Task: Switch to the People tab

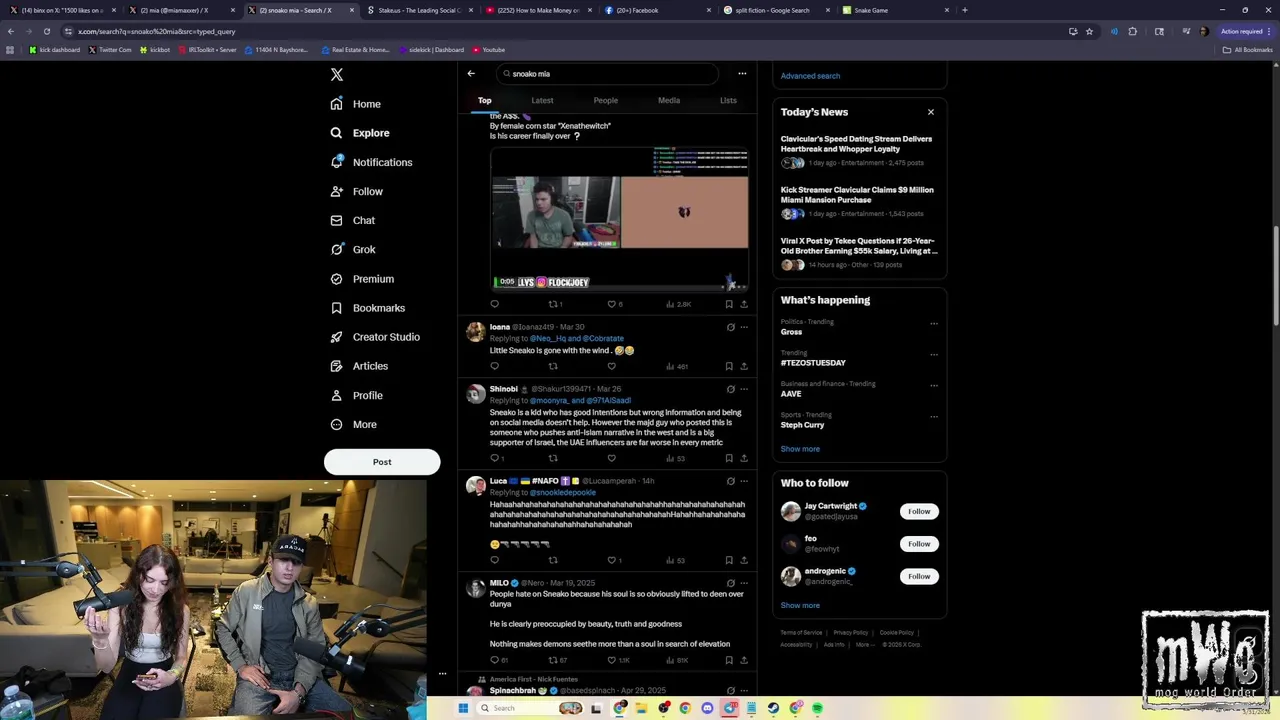Action: click(605, 100)
